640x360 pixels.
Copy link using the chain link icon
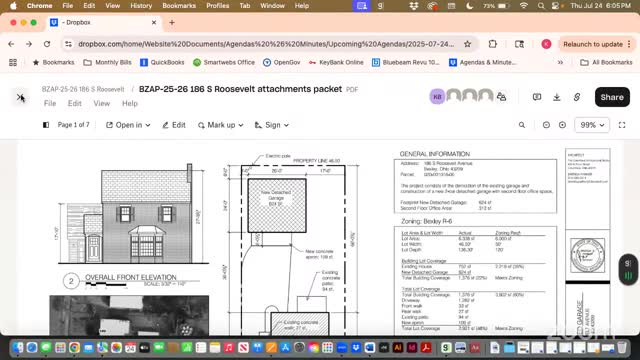577,97
